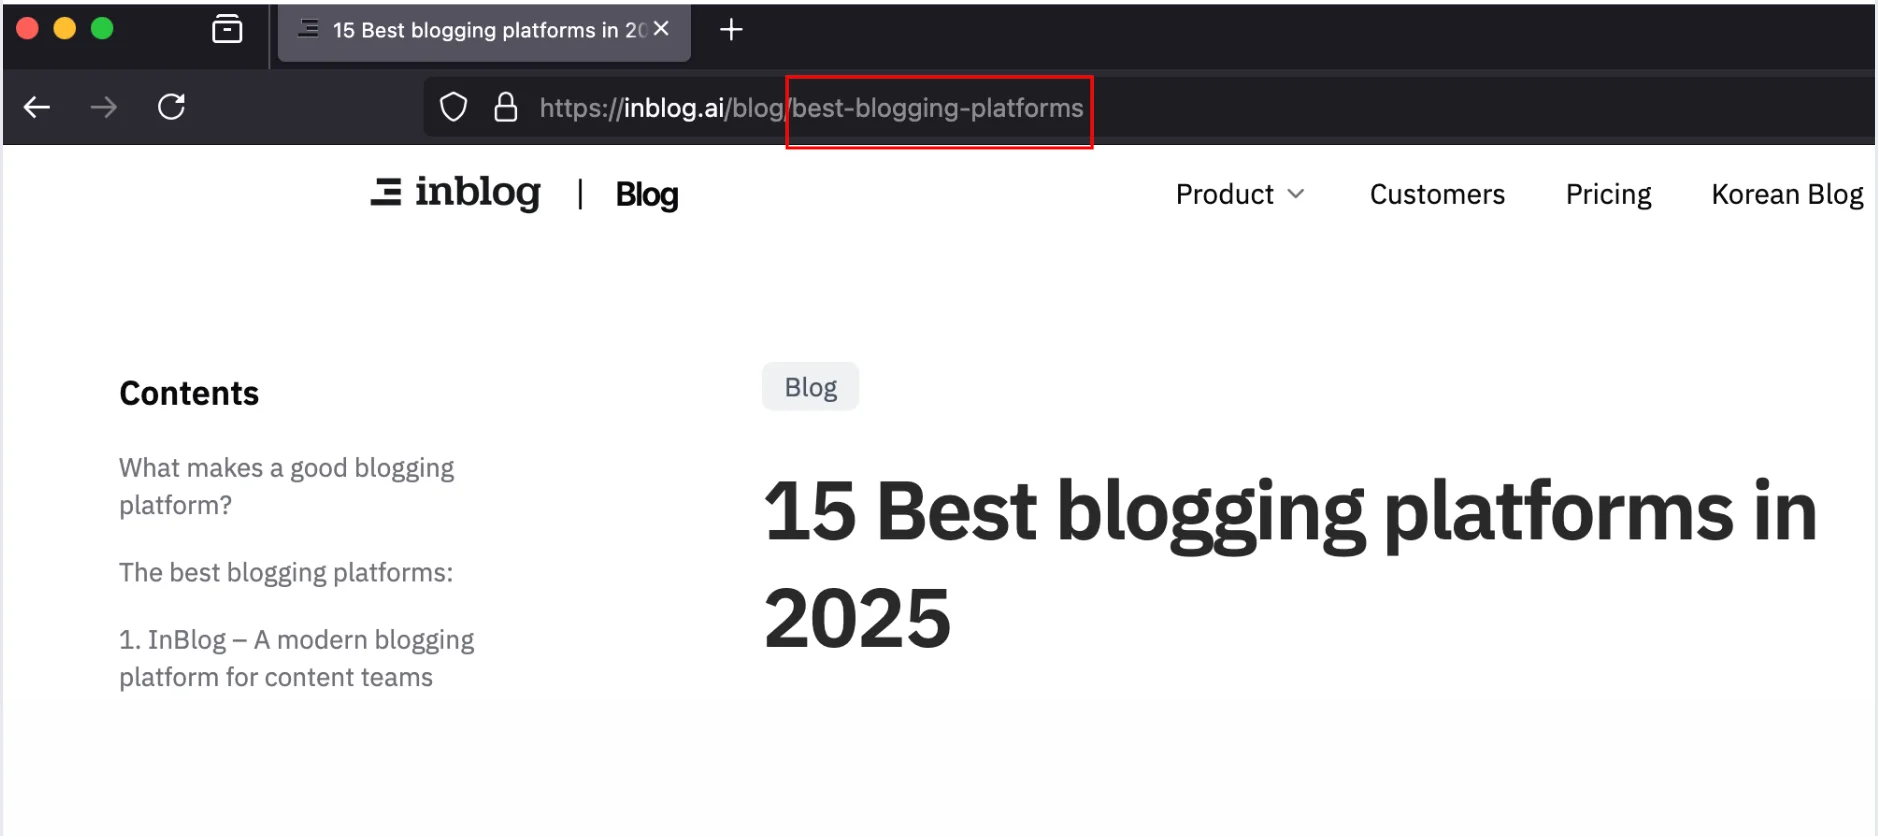Open the Customers menu item

click(x=1437, y=194)
